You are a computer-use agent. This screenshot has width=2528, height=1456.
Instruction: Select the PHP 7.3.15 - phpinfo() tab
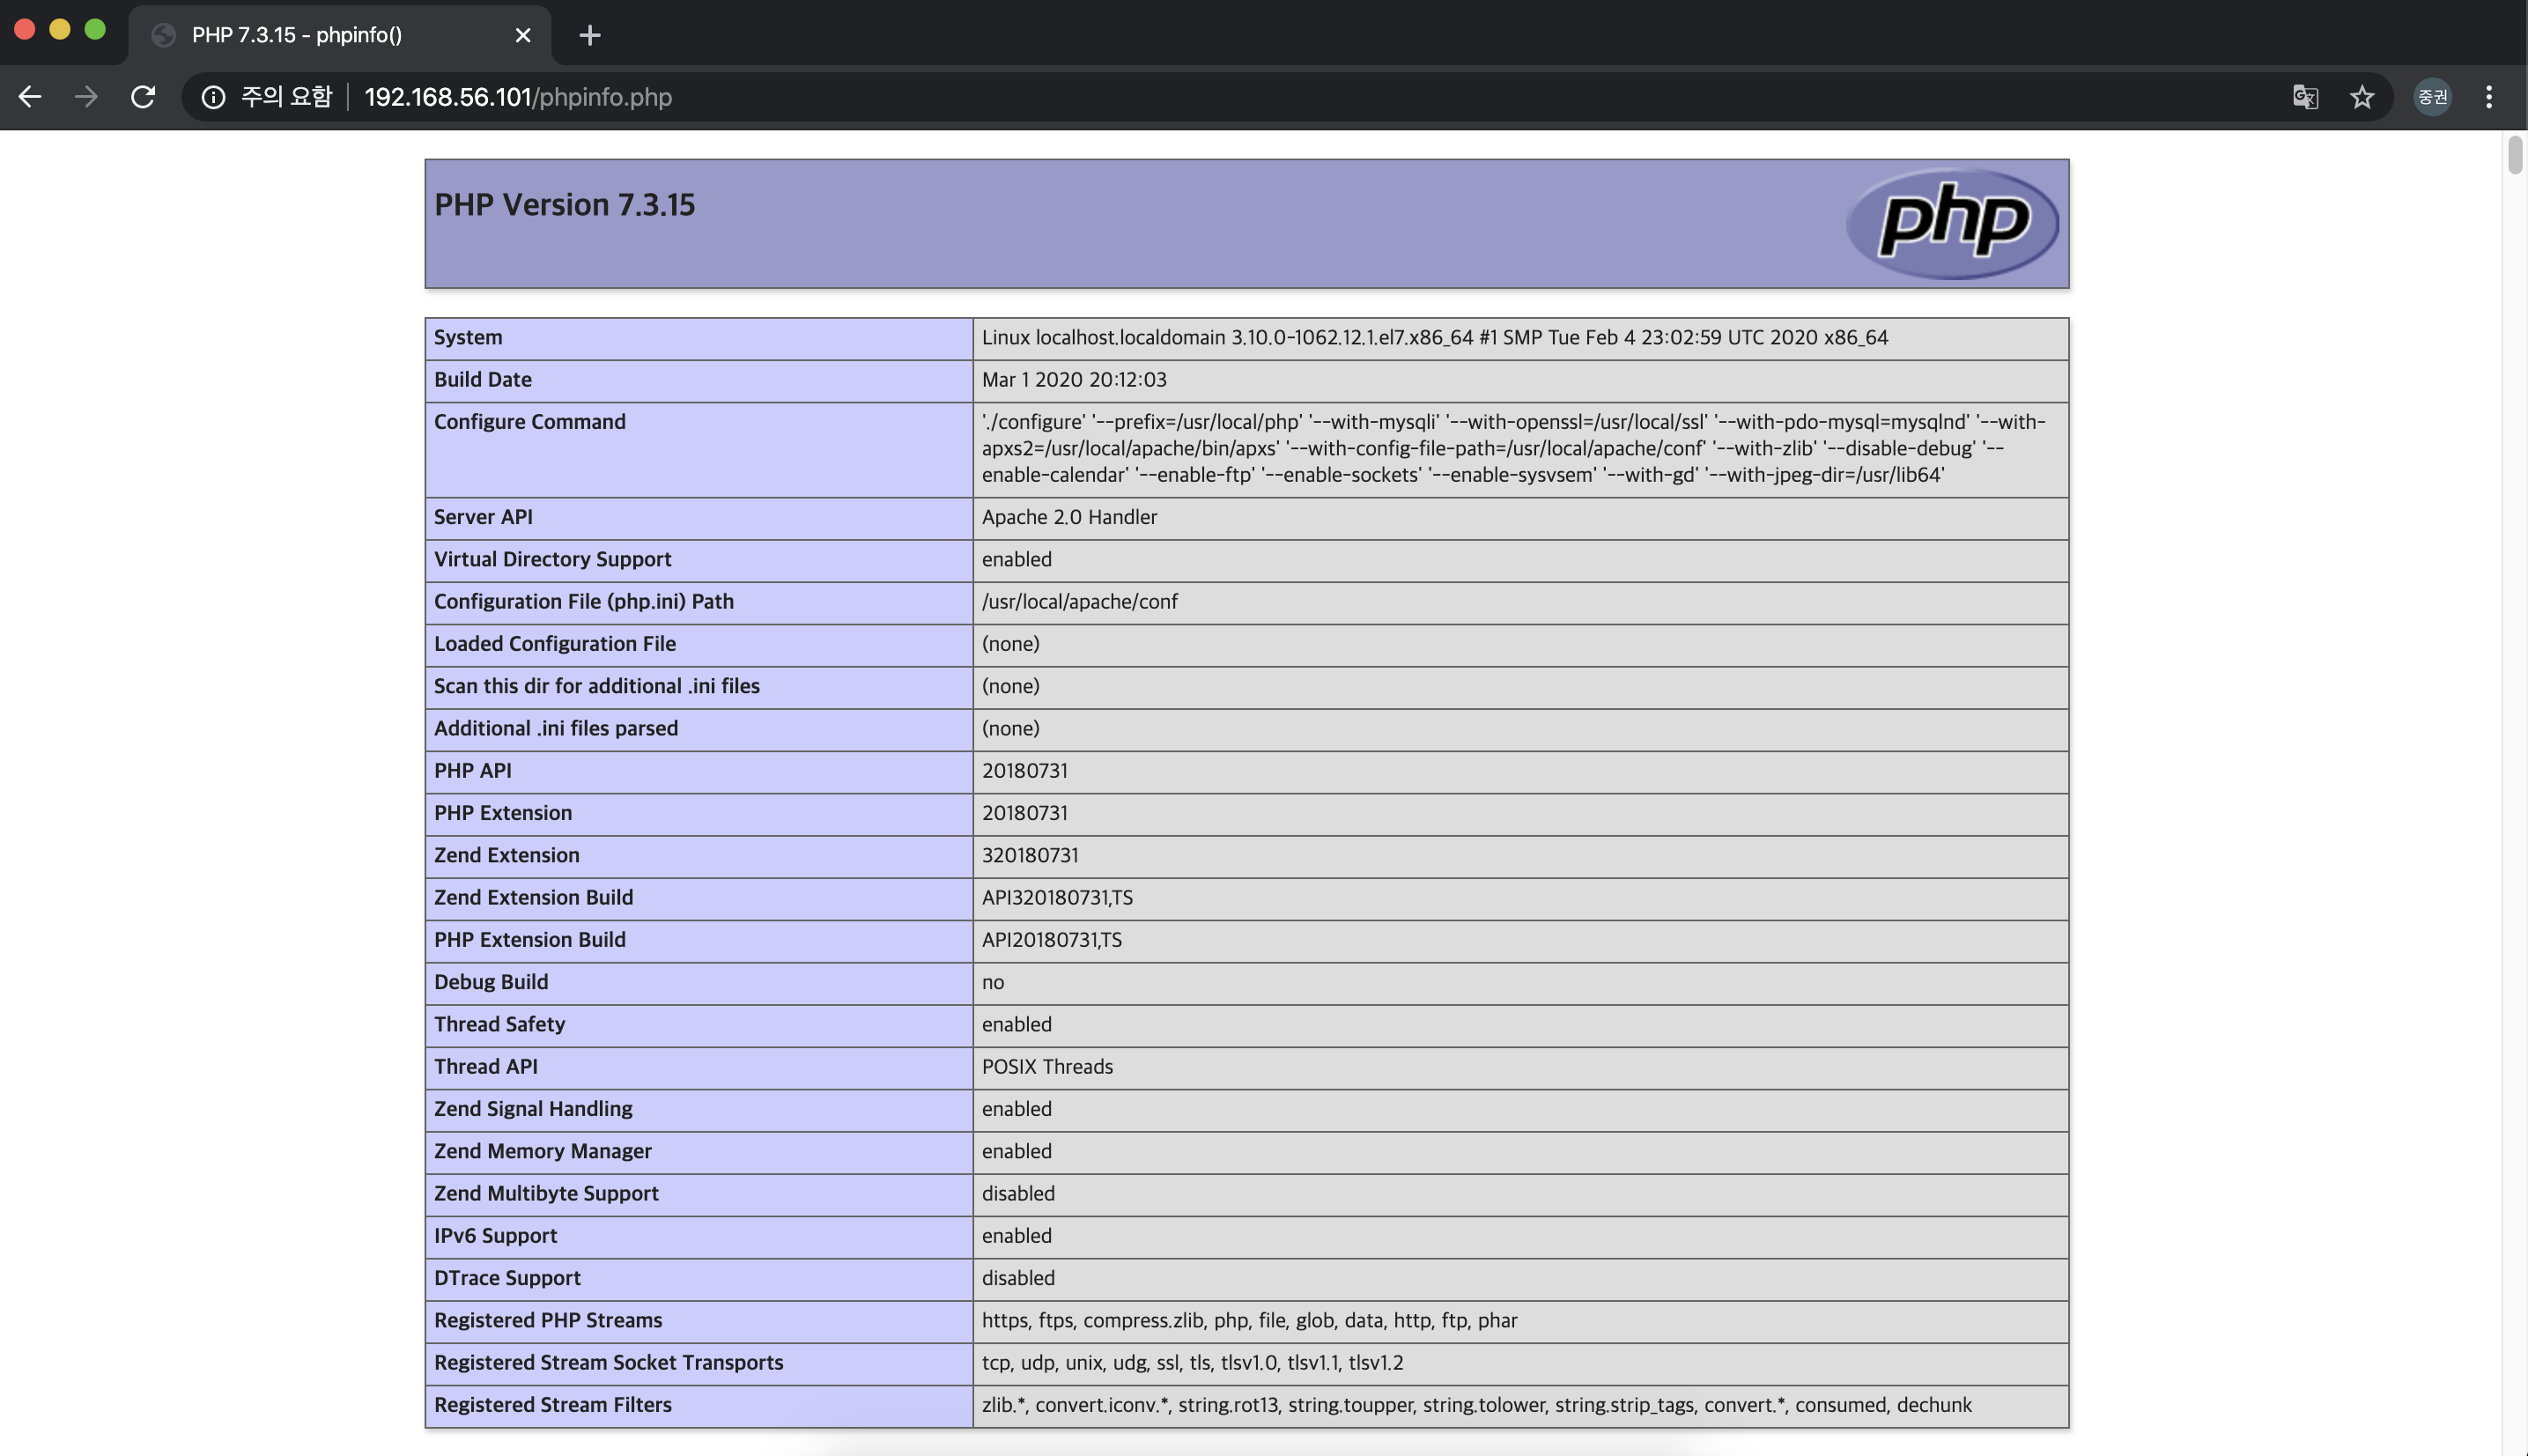[297, 35]
